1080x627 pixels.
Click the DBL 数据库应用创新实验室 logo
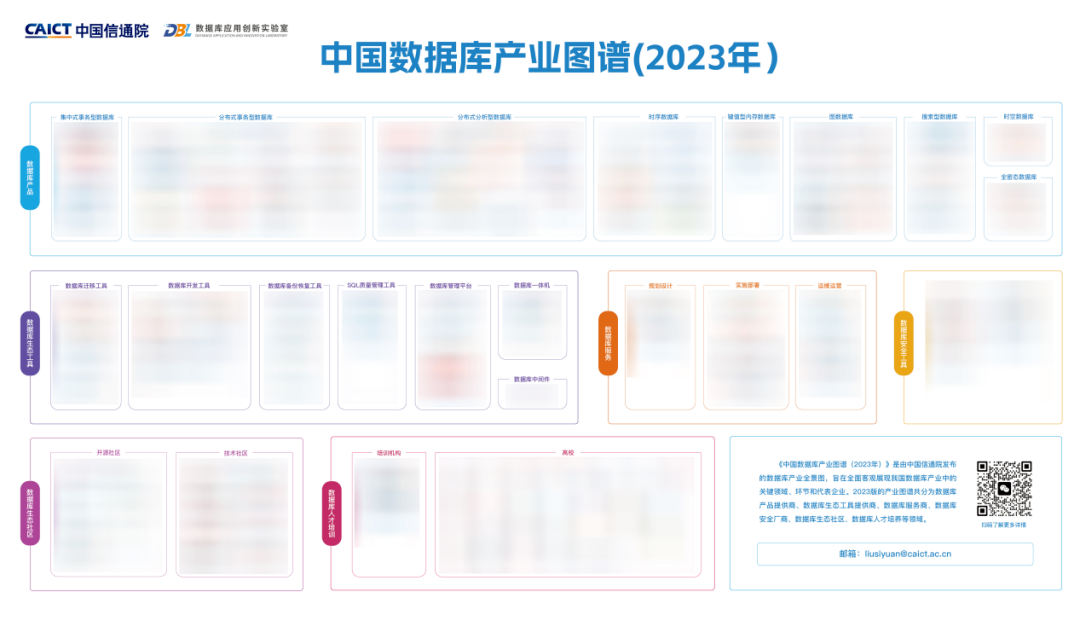coord(226,30)
